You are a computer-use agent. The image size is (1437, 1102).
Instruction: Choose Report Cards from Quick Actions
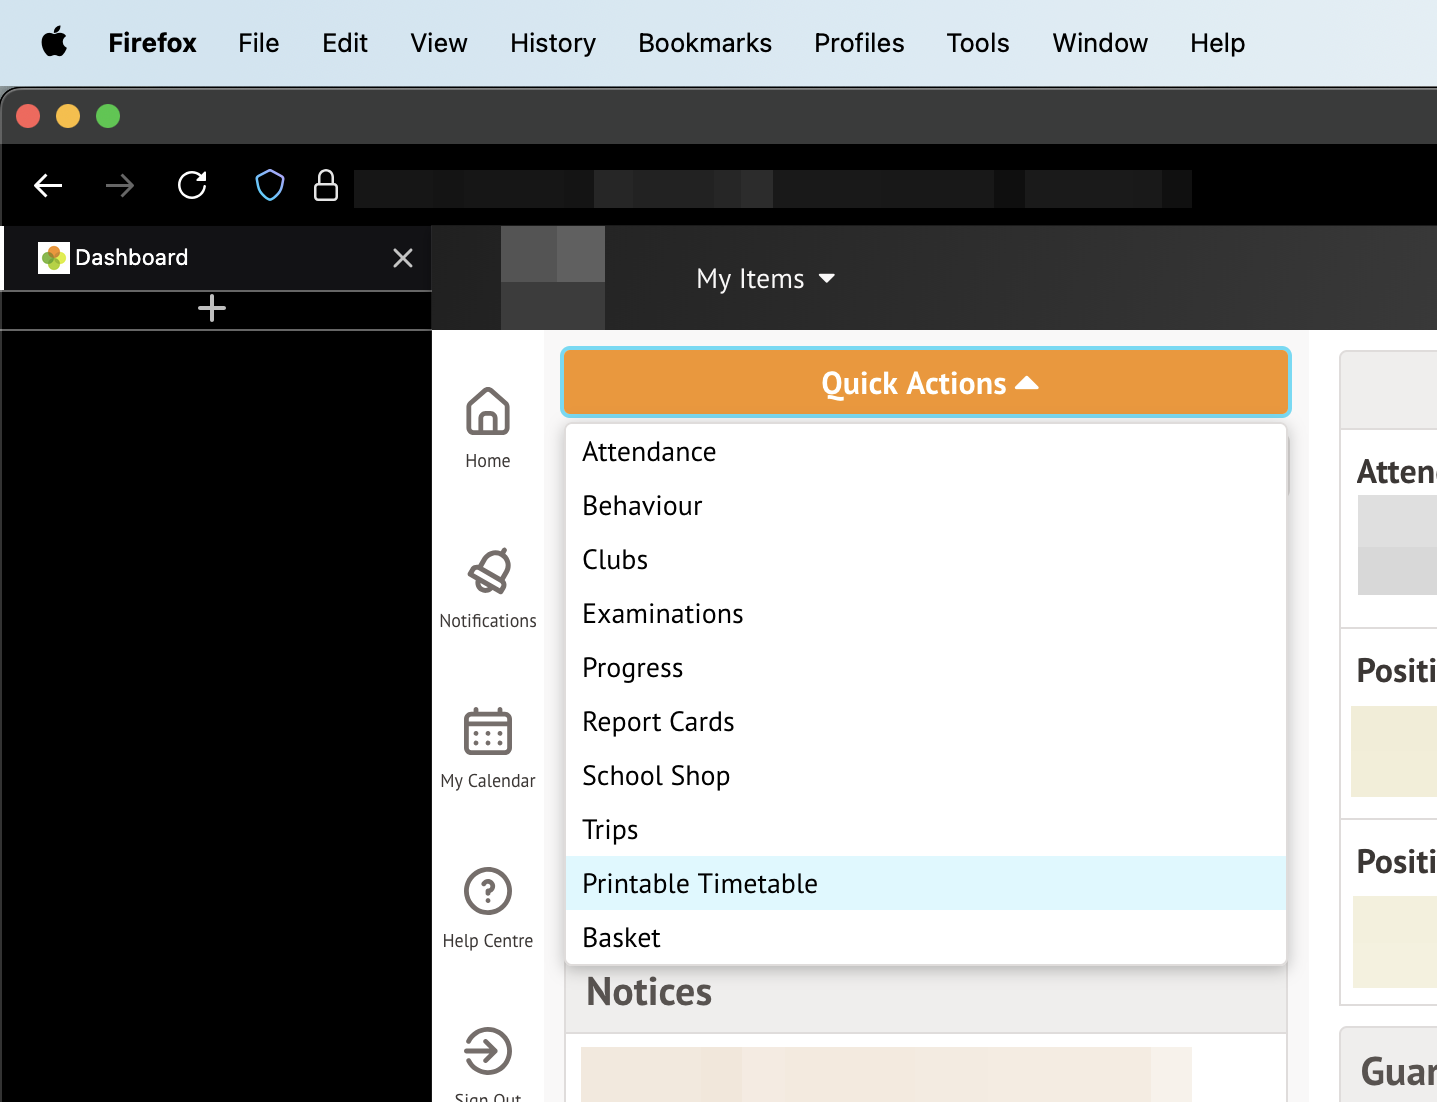926,722
